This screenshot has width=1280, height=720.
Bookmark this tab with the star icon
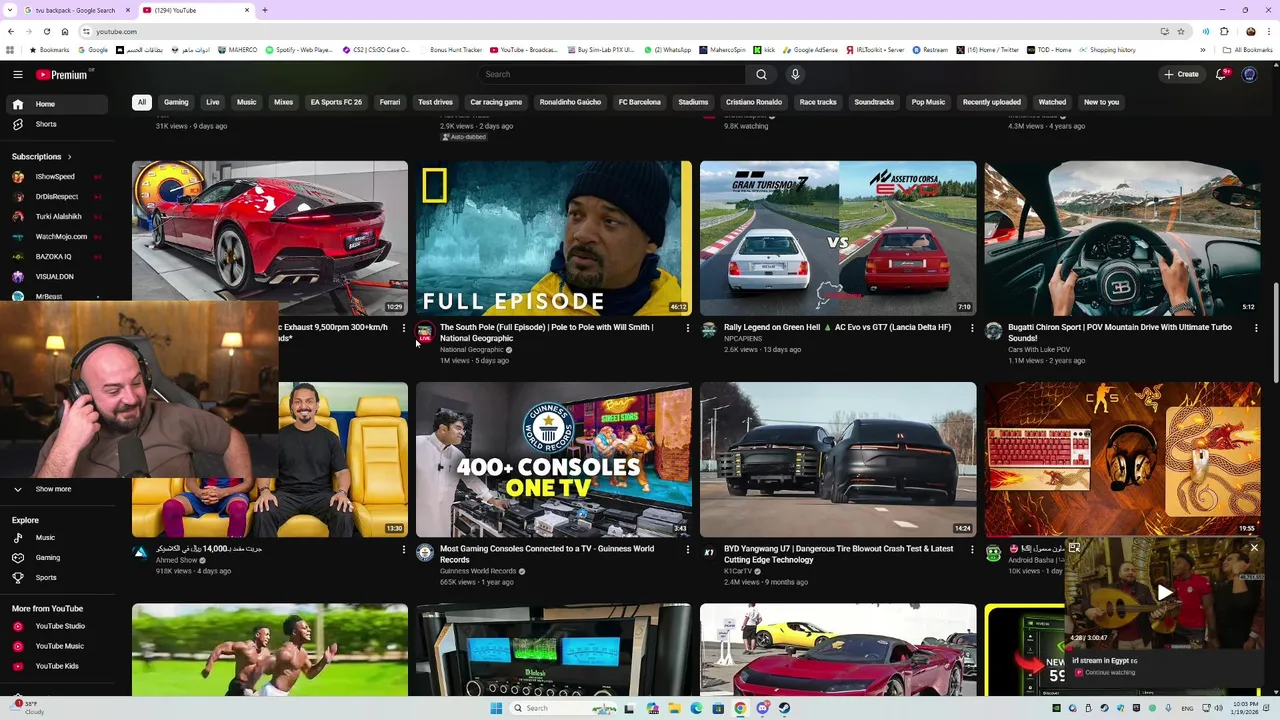pos(1180,31)
